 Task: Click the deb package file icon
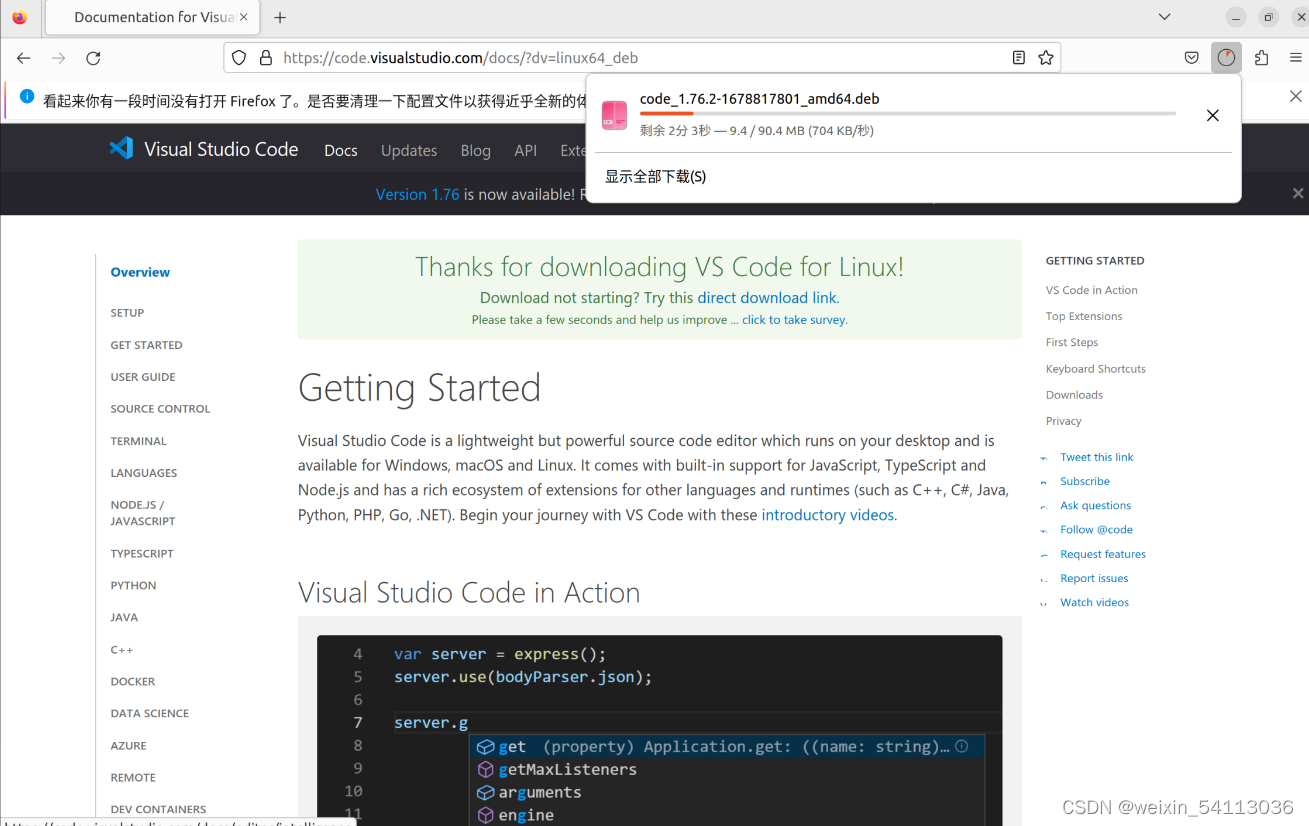coord(614,115)
